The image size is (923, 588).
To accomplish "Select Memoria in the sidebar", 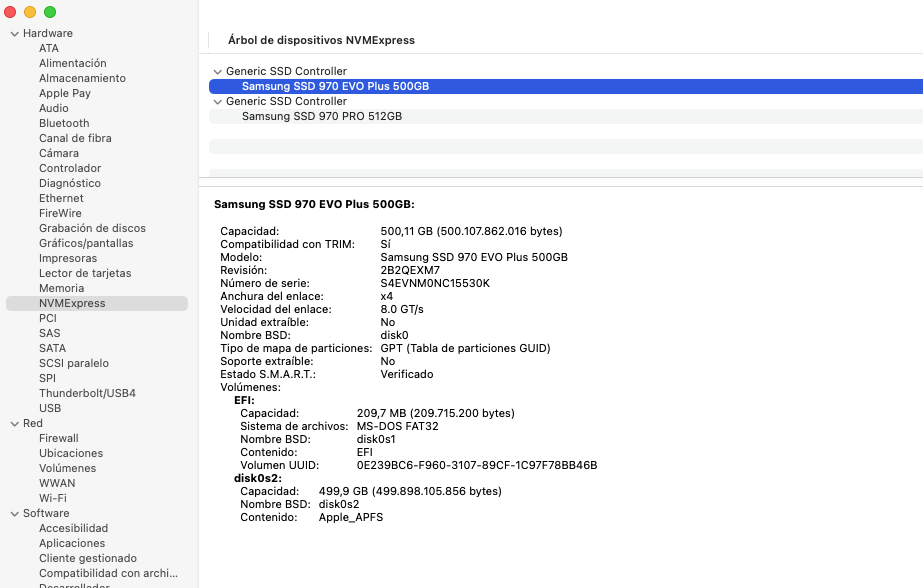I will (61, 288).
